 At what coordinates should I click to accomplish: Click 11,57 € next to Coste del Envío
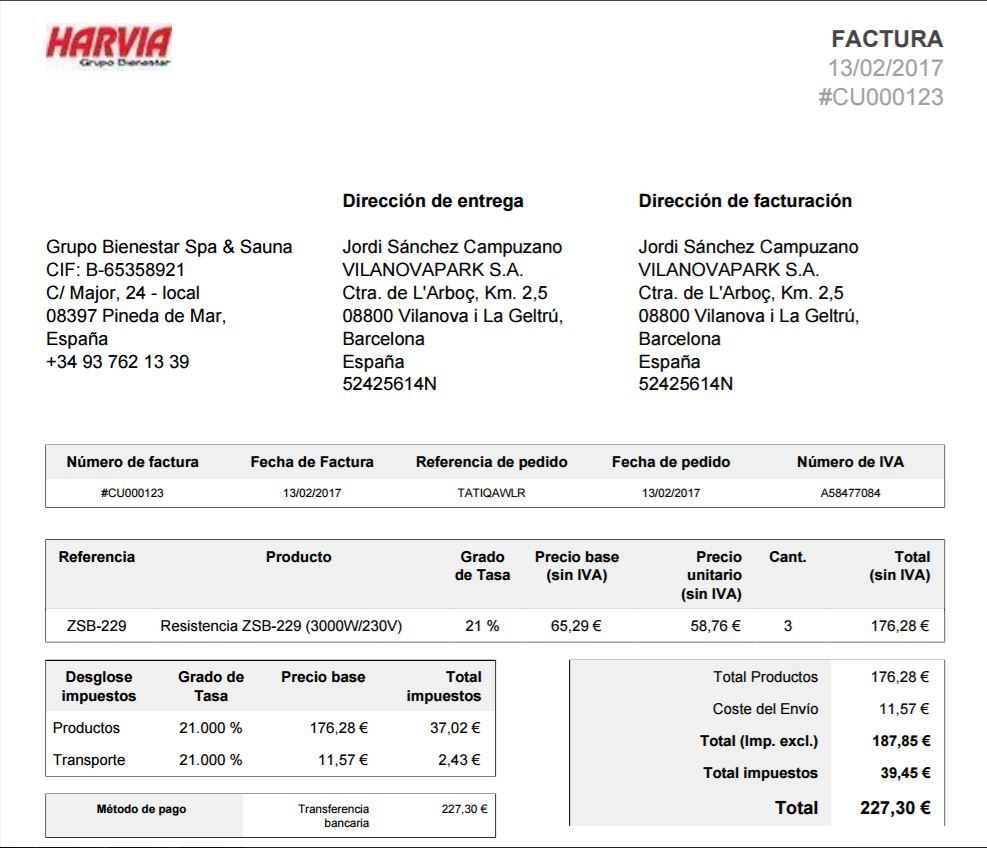(904, 709)
